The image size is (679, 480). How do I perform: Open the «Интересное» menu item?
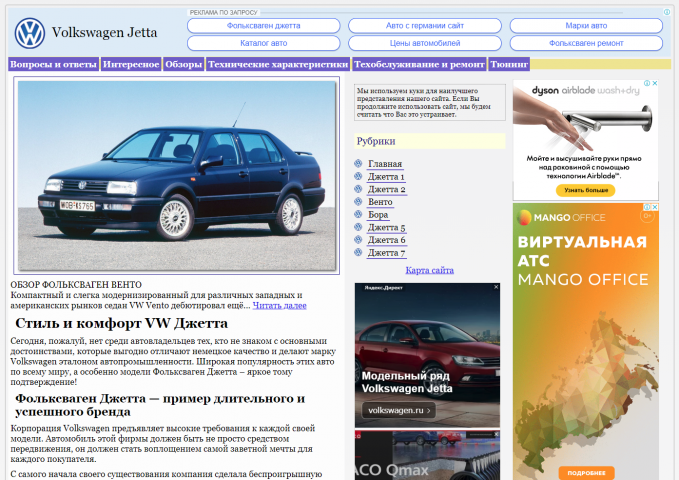pyautogui.click(x=131, y=64)
